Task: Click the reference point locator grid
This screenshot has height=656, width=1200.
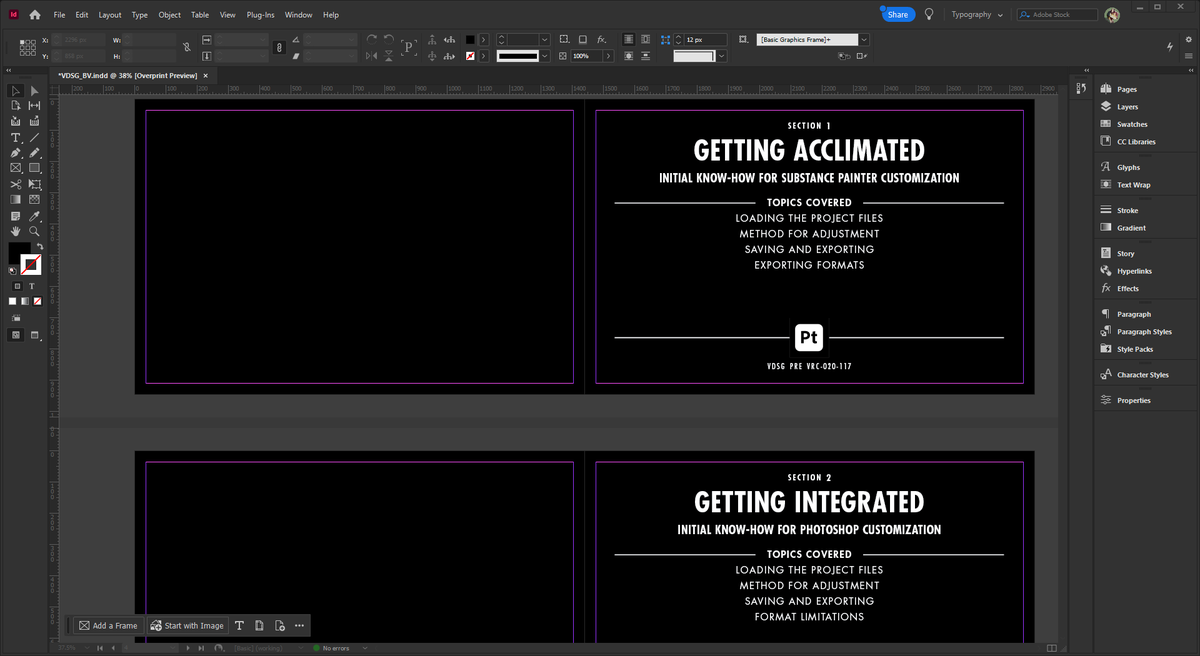Action: (x=27, y=47)
